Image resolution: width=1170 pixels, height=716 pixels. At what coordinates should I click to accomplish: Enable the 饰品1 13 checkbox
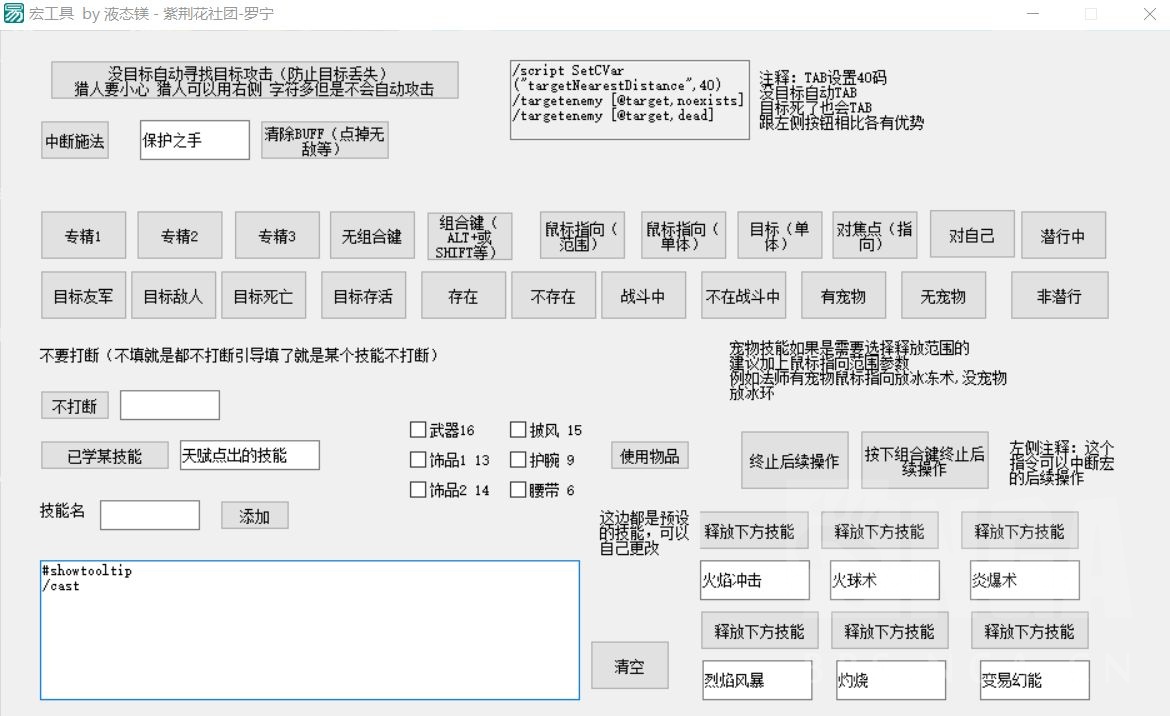[418, 460]
